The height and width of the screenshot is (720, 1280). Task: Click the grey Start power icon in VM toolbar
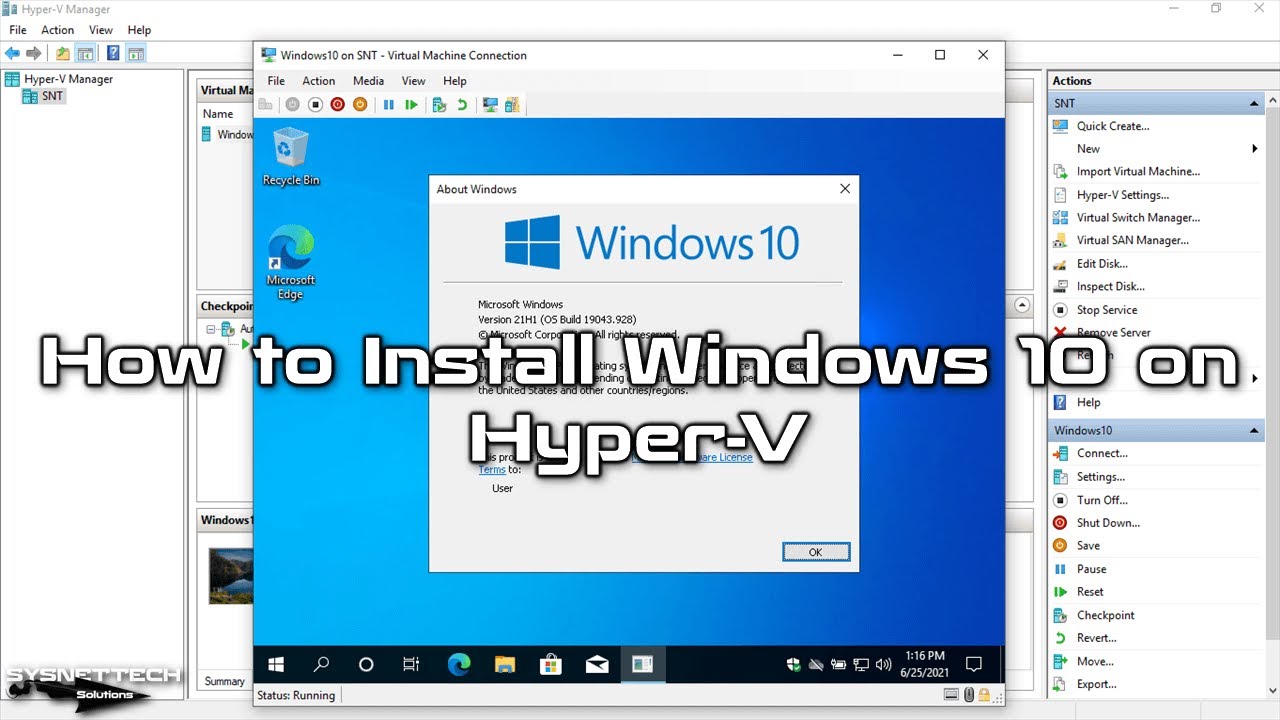[292, 104]
